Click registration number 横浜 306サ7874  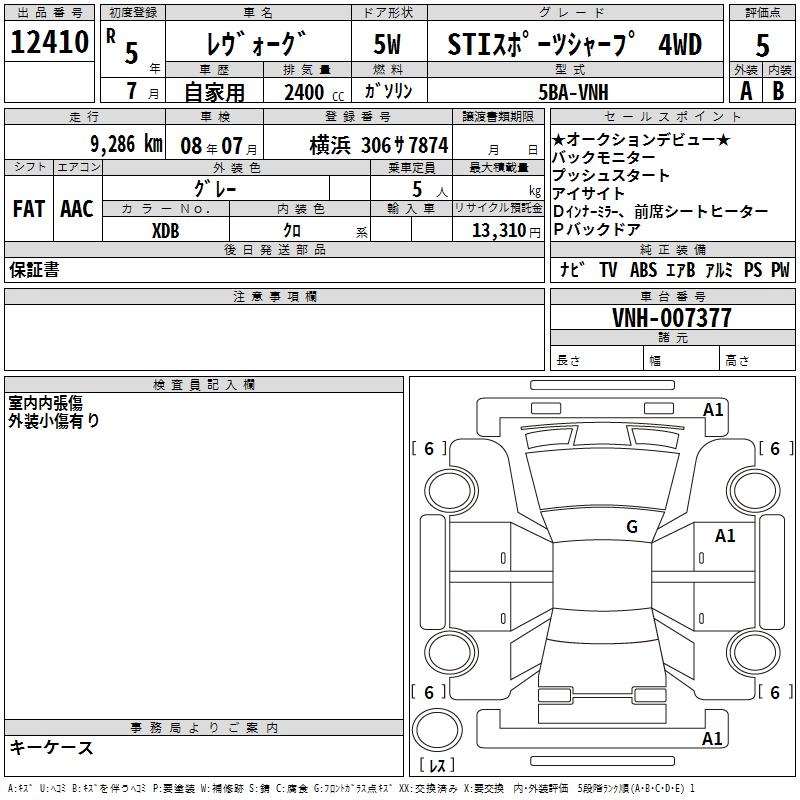click(379, 145)
